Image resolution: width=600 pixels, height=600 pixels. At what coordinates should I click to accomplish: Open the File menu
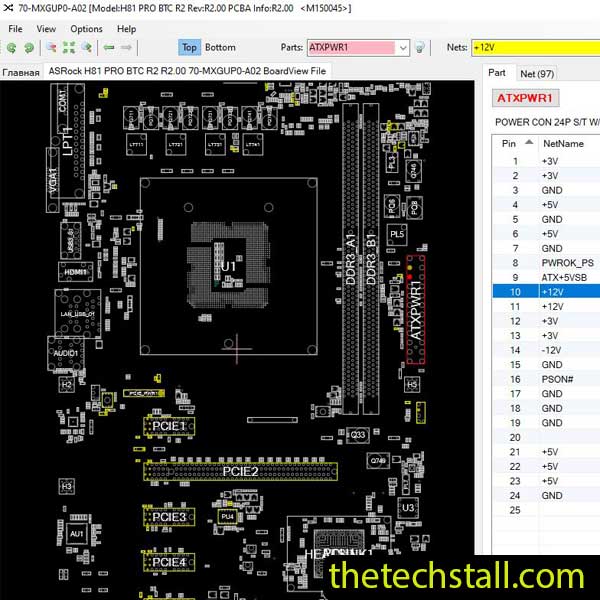[16, 29]
